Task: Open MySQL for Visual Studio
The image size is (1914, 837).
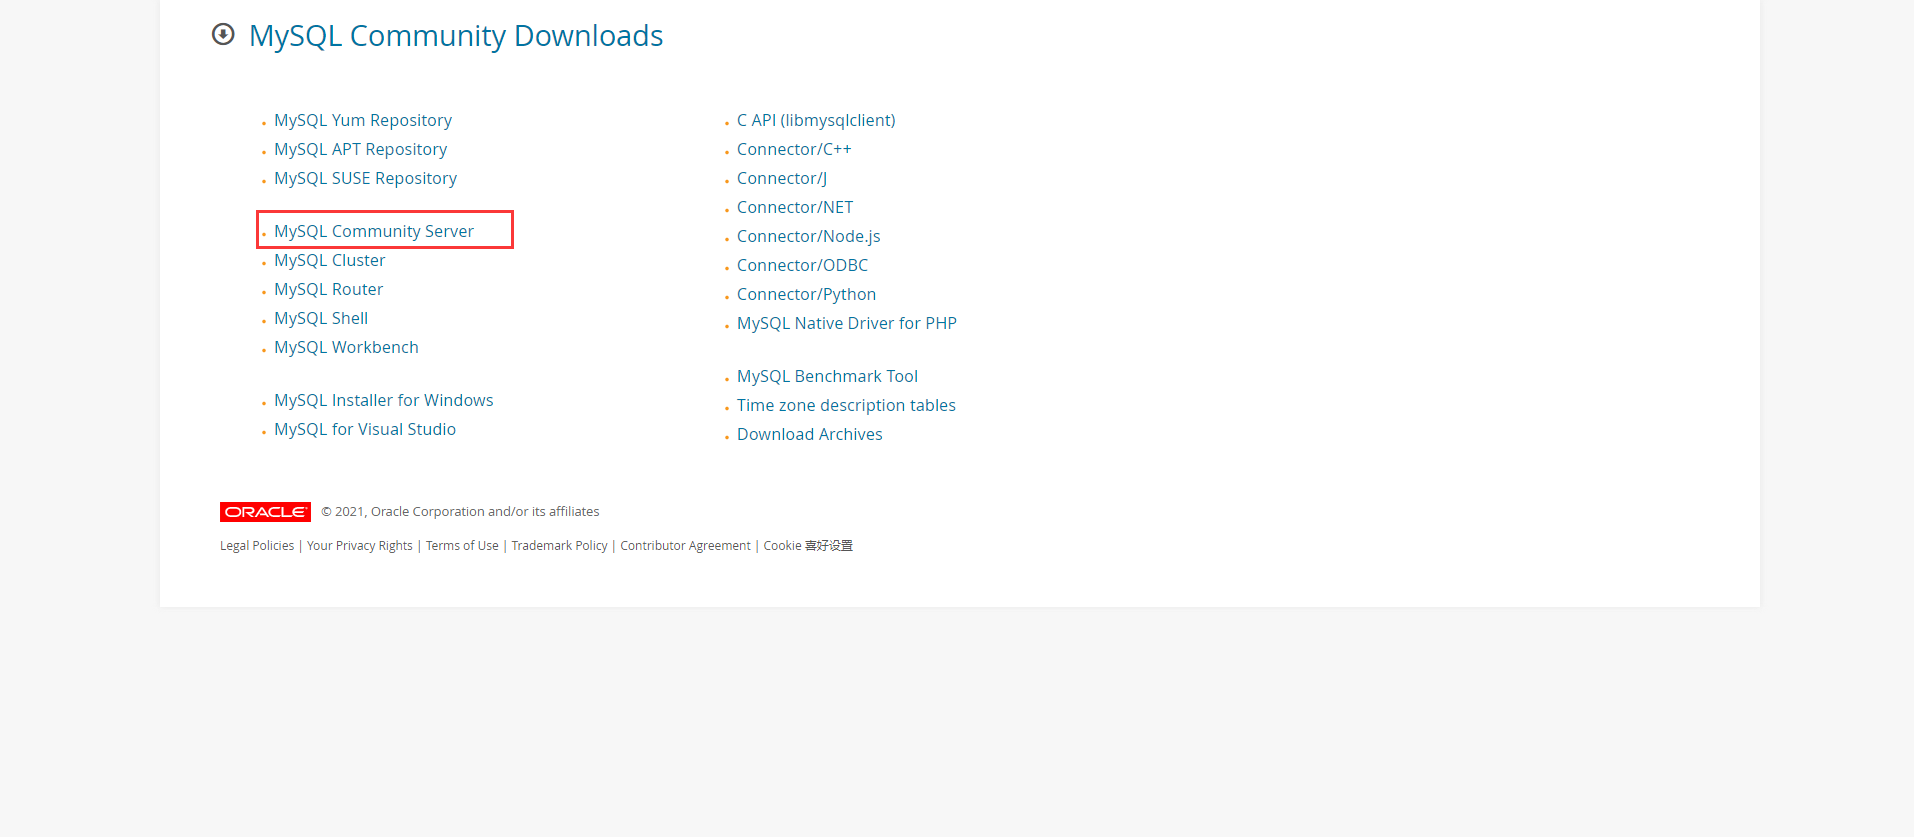Action: 365,429
